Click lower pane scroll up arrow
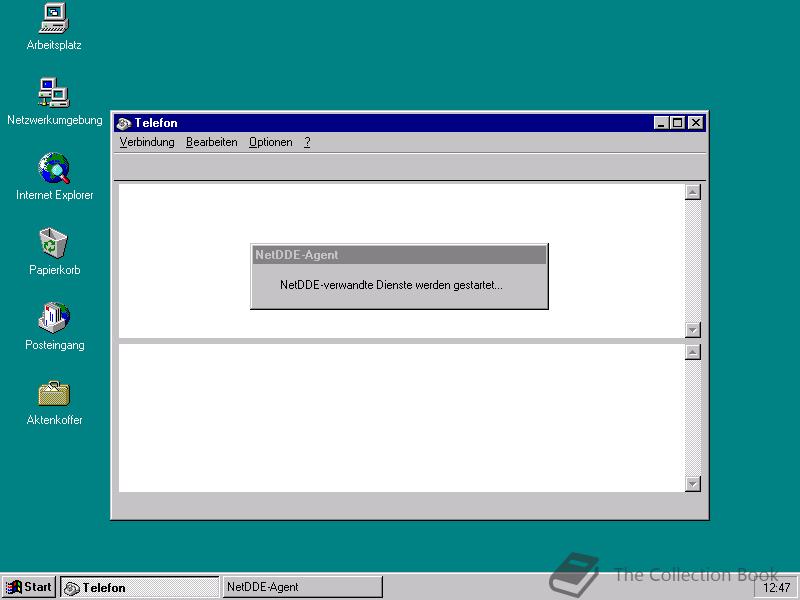 [x=692, y=352]
